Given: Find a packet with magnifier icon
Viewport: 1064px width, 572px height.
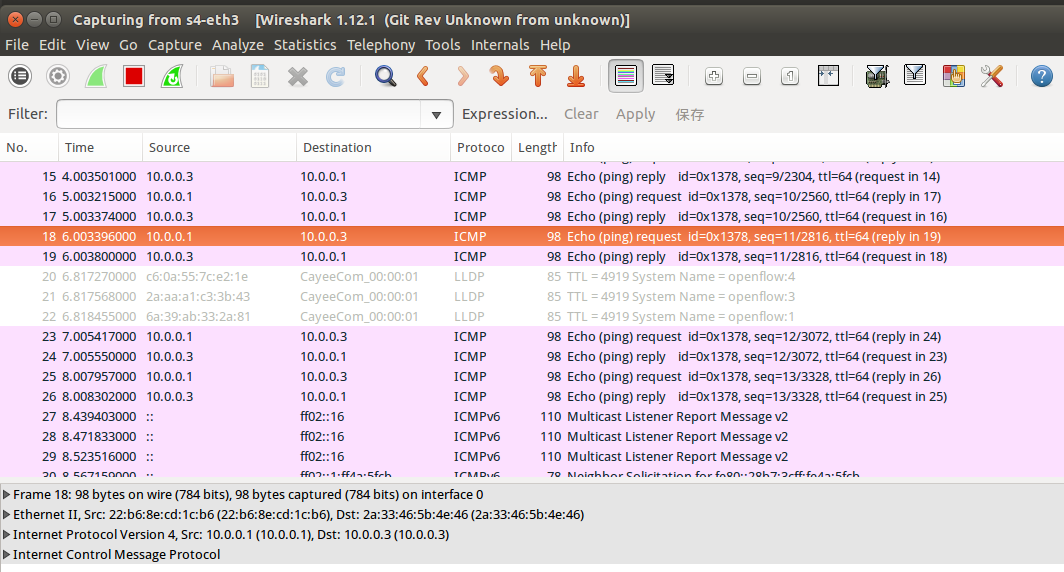Looking at the screenshot, I should click(385, 76).
